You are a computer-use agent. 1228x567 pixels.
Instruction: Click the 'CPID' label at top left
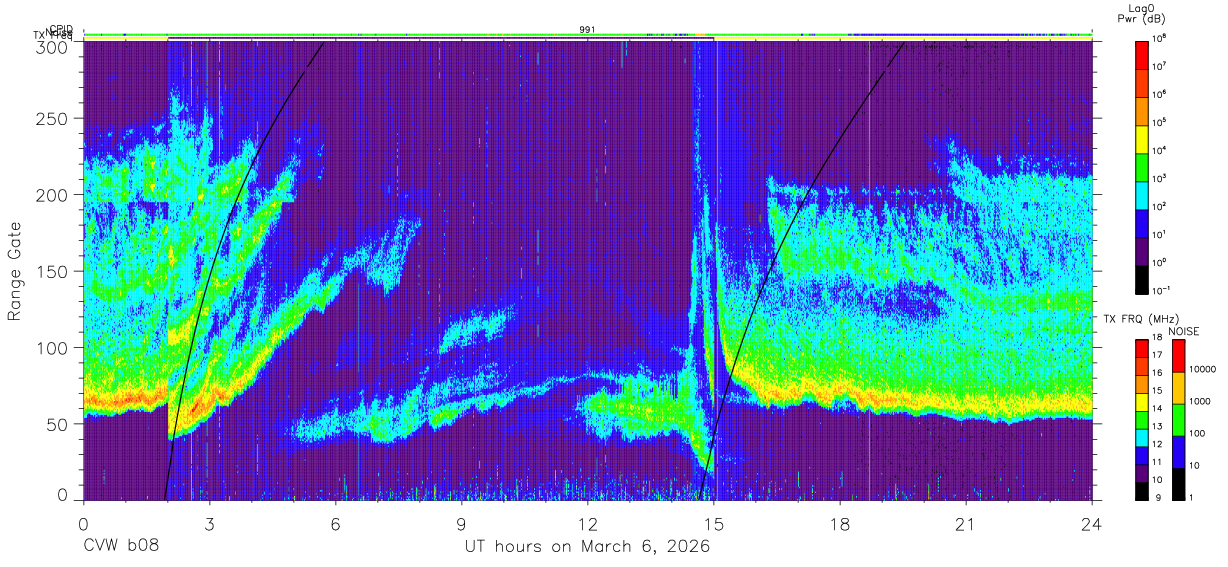[61, 29]
